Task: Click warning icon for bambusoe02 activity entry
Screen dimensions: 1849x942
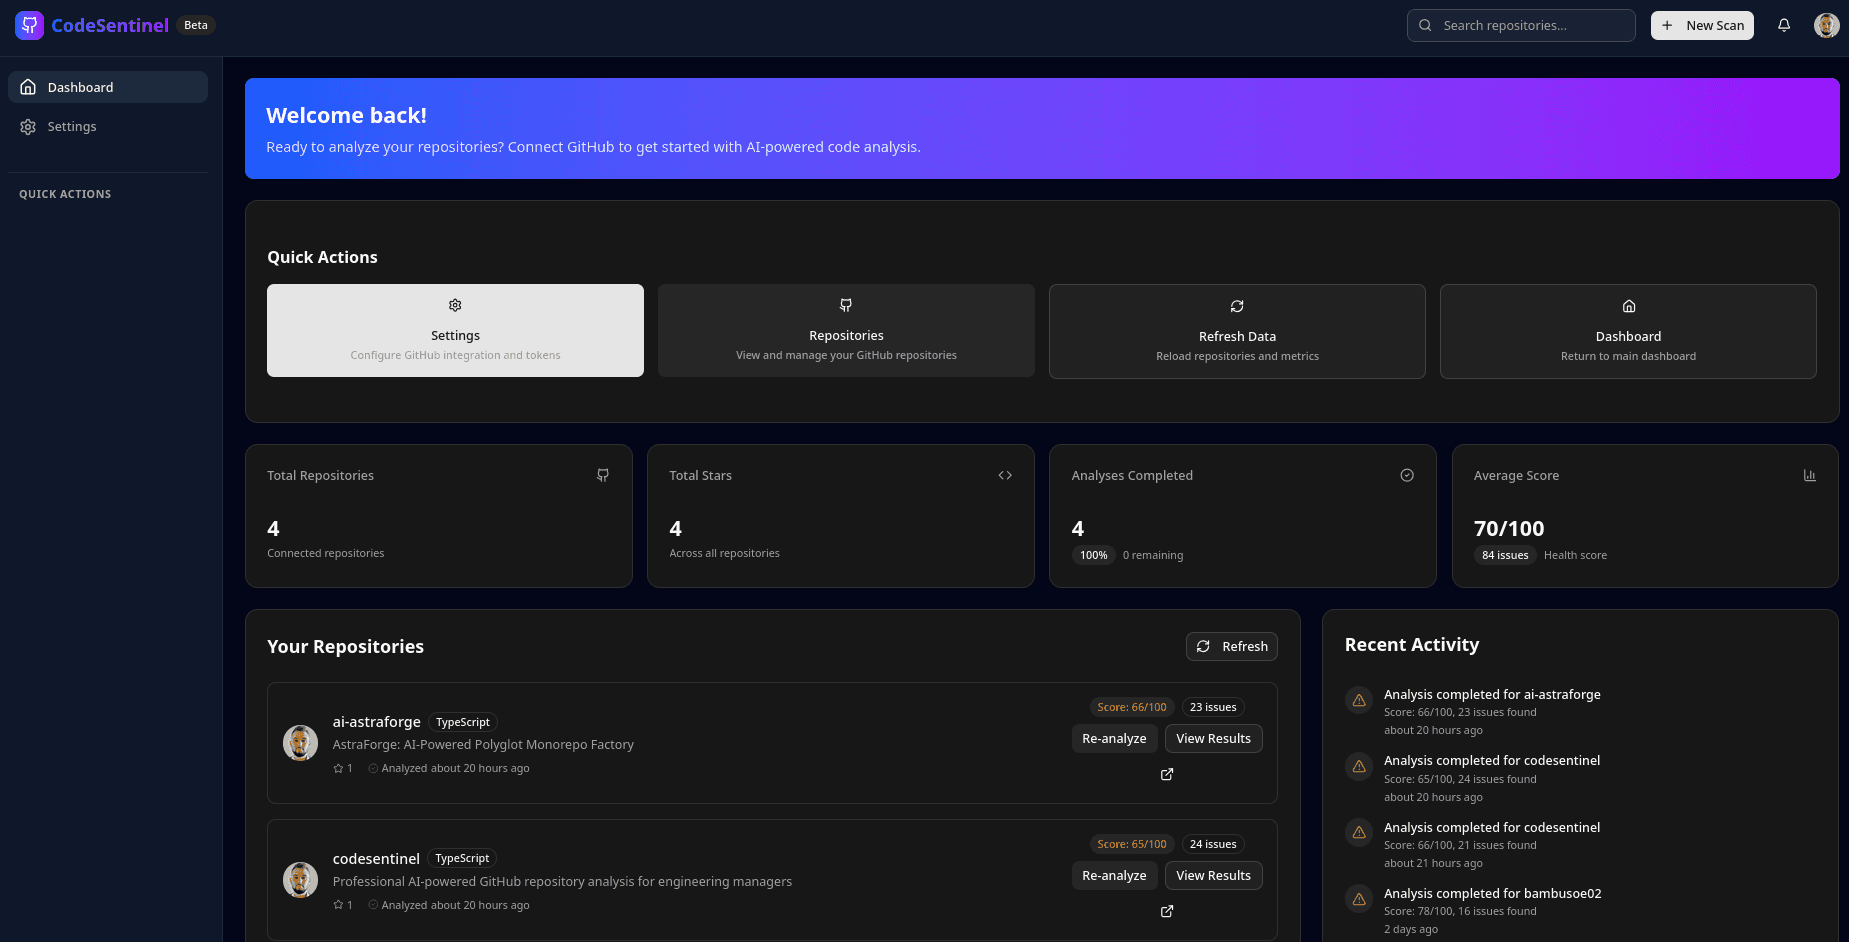Action: [1359, 899]
